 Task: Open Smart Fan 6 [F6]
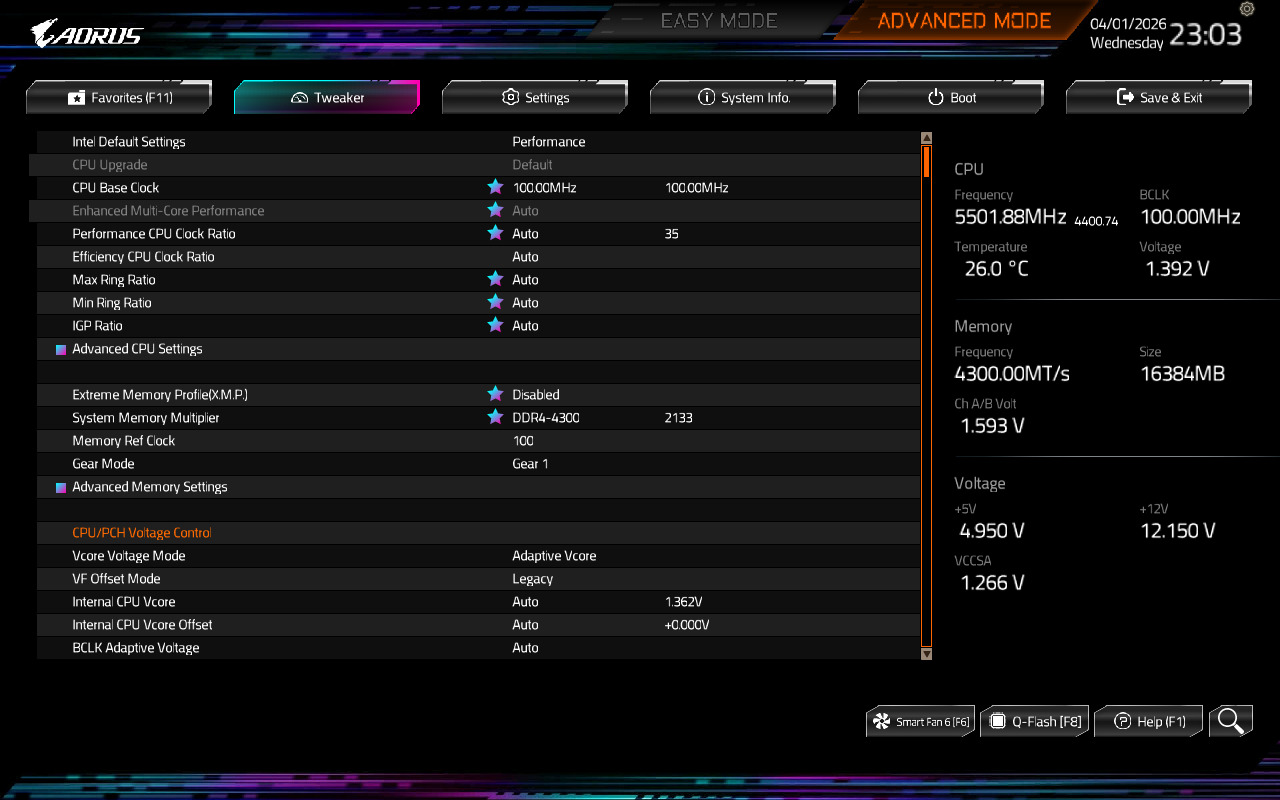click(920, 721)
